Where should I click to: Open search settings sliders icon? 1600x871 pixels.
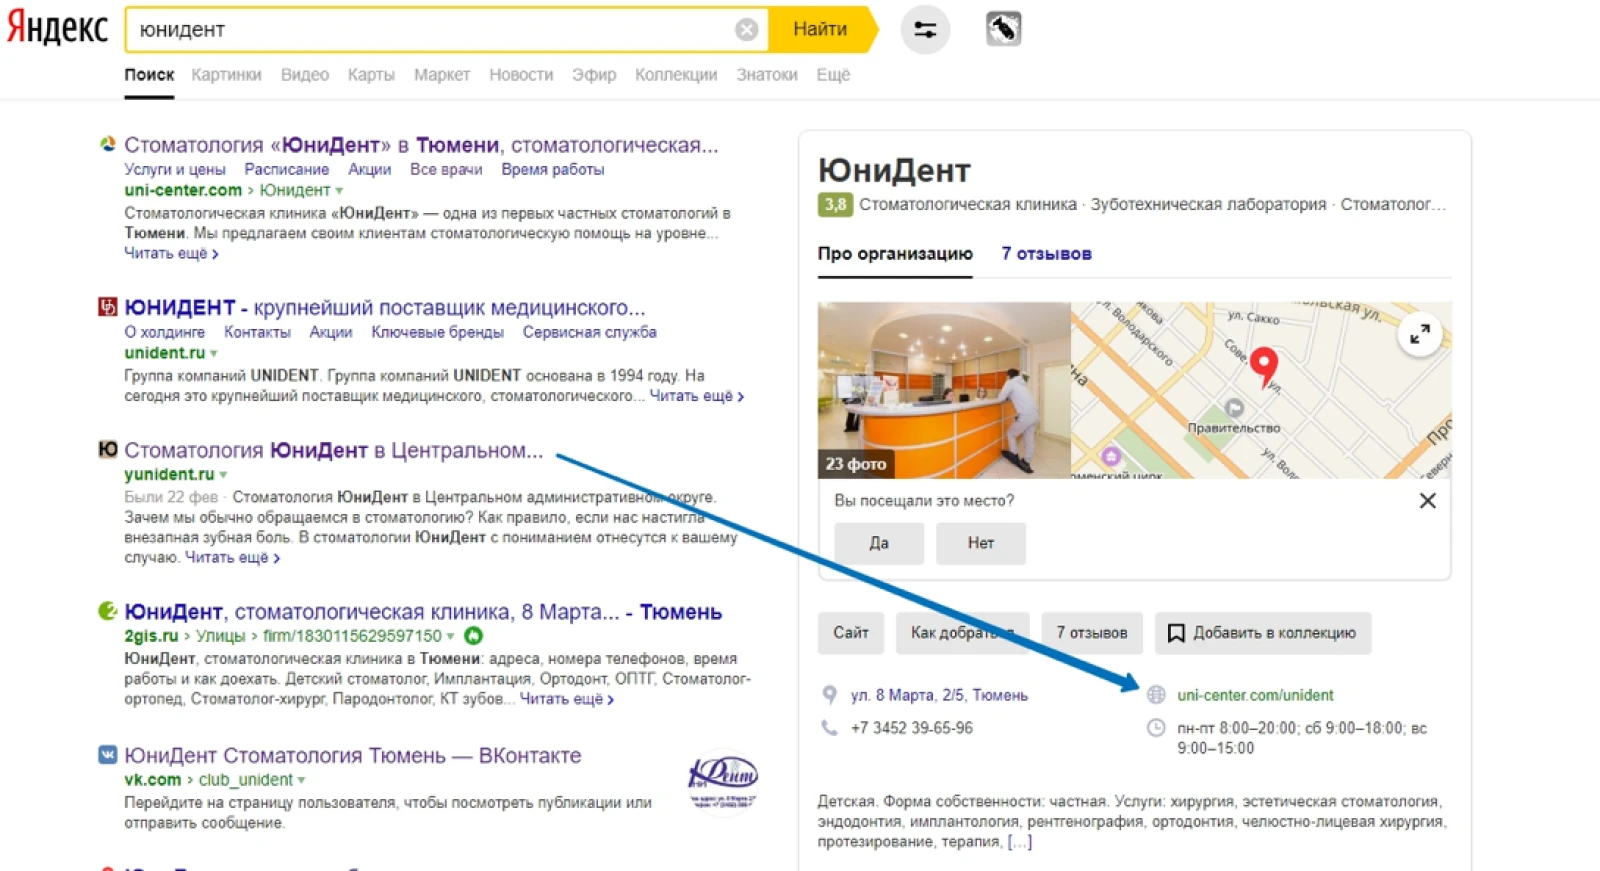coord(925,30)
